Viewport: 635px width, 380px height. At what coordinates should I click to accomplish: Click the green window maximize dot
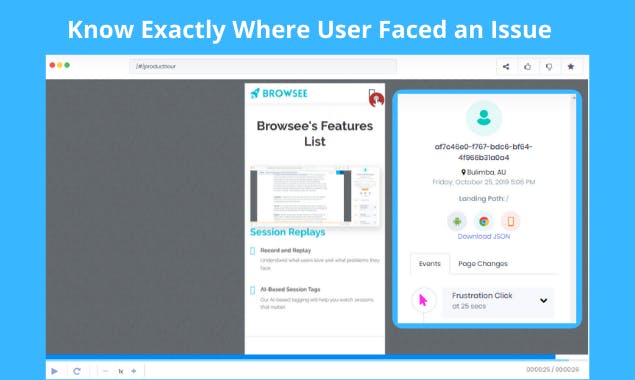[x=67, y=65]
